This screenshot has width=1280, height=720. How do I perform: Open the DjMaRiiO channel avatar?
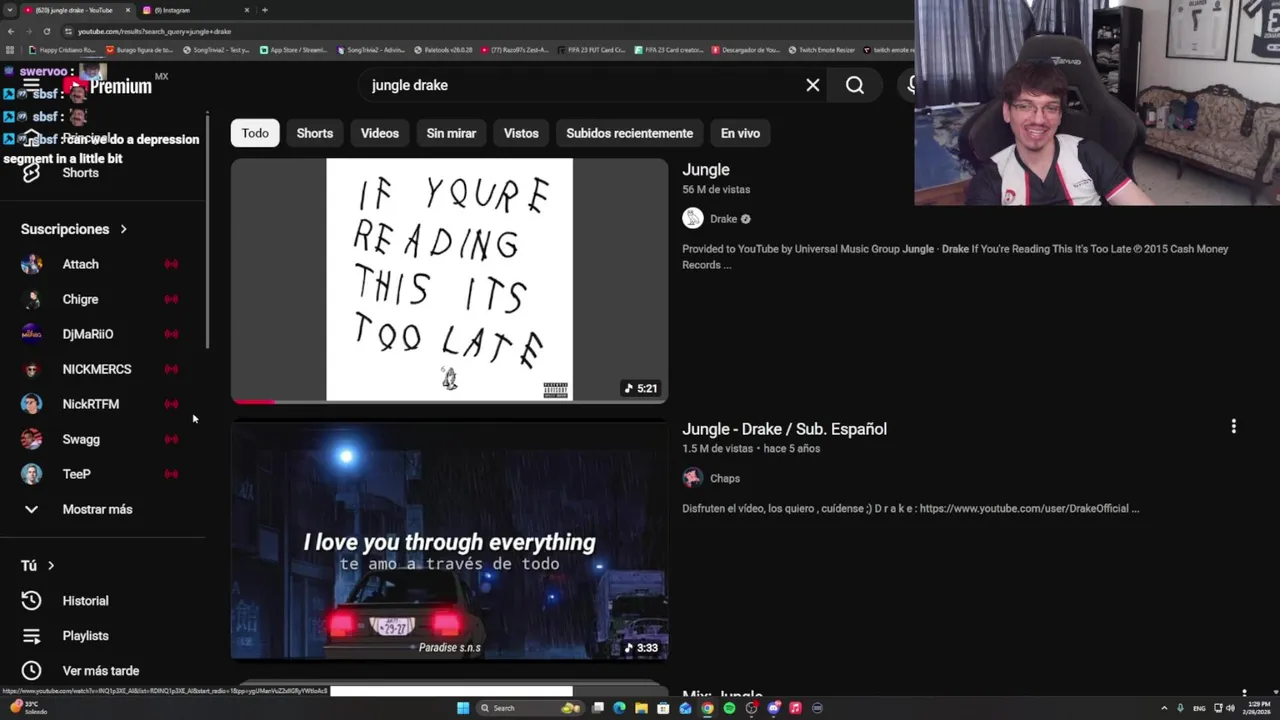tap(32, 334)
